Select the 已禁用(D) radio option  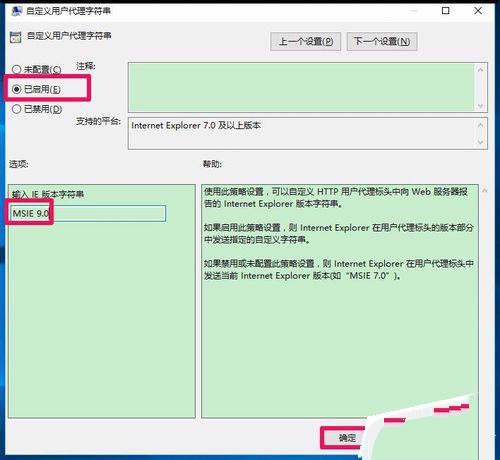click(x=16, y=109)
